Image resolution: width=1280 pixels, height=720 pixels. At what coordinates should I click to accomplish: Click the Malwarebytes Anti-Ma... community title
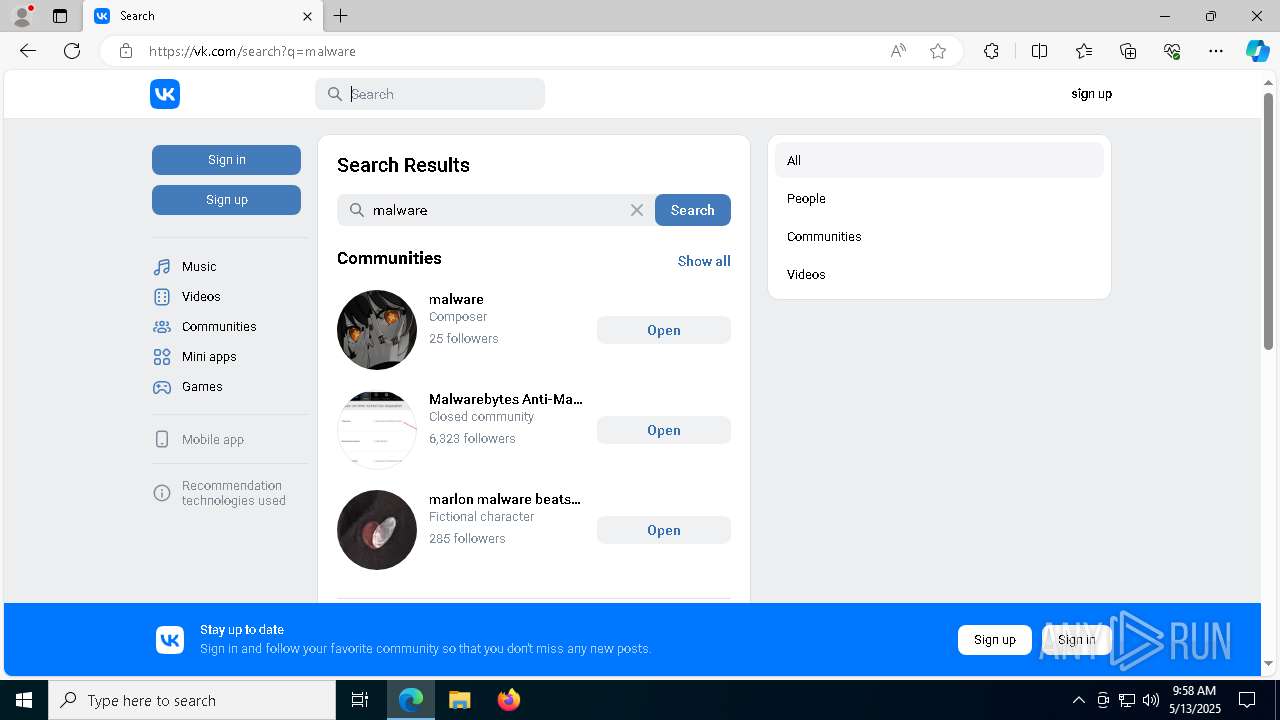[x=505, y=399]
